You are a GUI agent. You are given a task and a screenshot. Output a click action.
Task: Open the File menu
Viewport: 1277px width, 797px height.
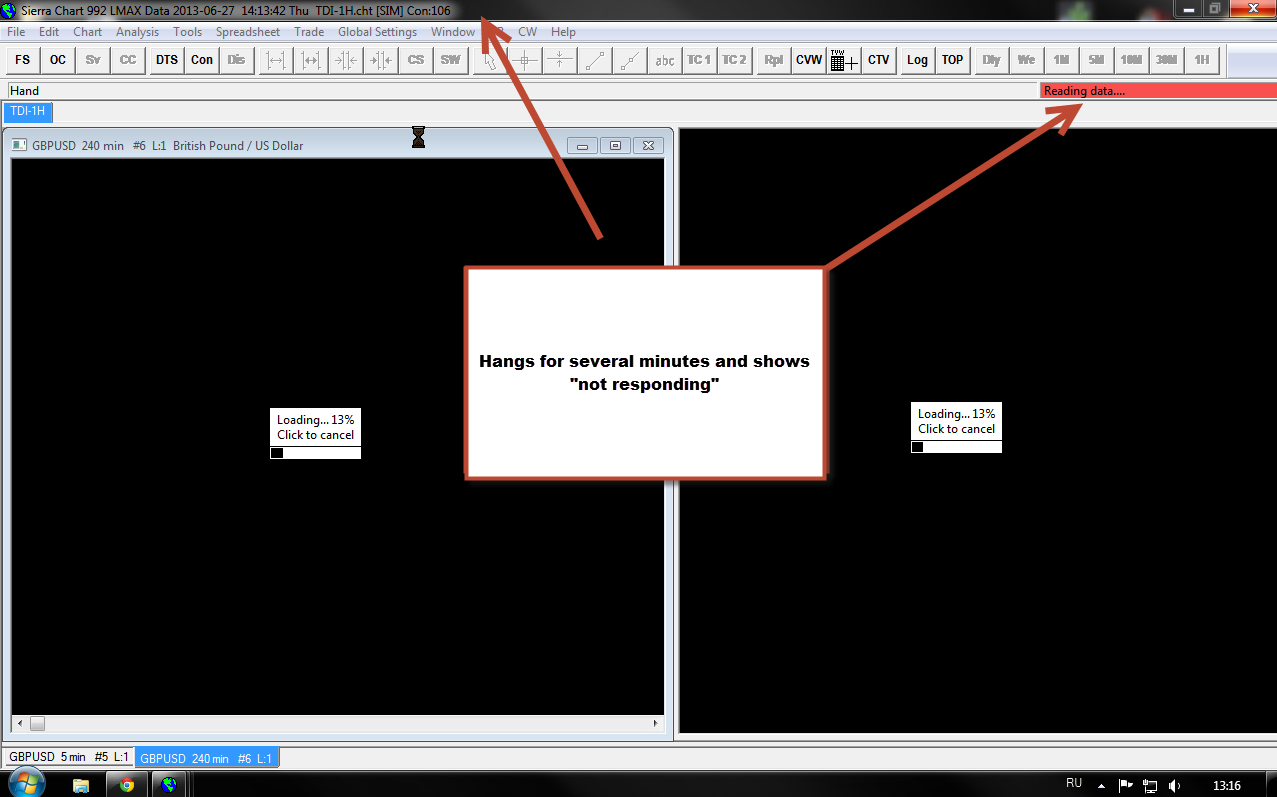point(16,32)
